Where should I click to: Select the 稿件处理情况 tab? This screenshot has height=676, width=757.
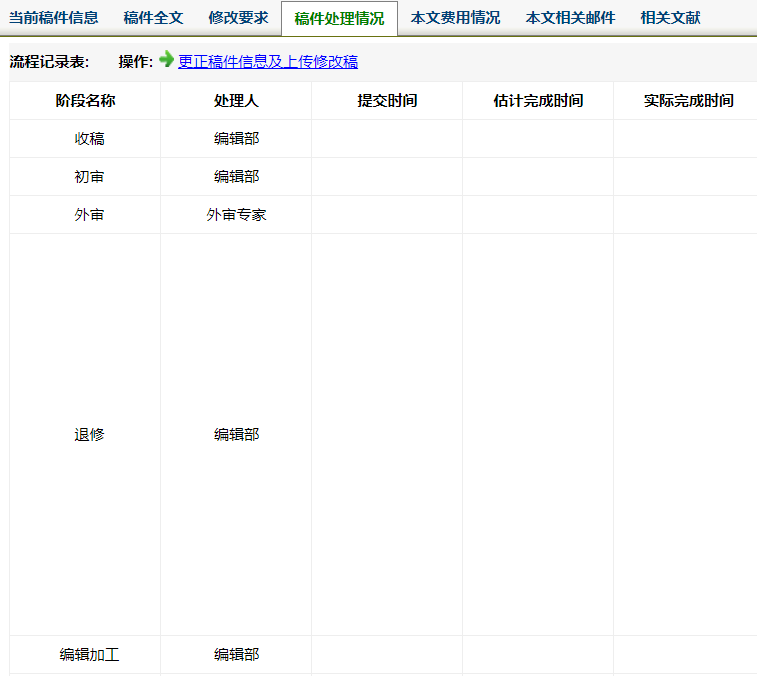[339, 19]
